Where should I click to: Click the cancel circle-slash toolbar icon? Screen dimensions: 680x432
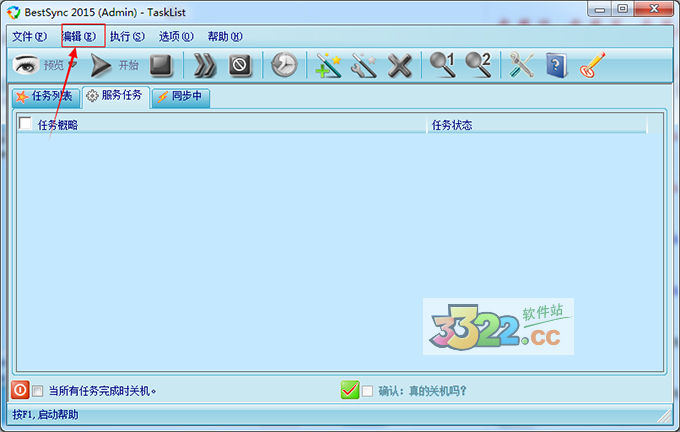point(240,65)
